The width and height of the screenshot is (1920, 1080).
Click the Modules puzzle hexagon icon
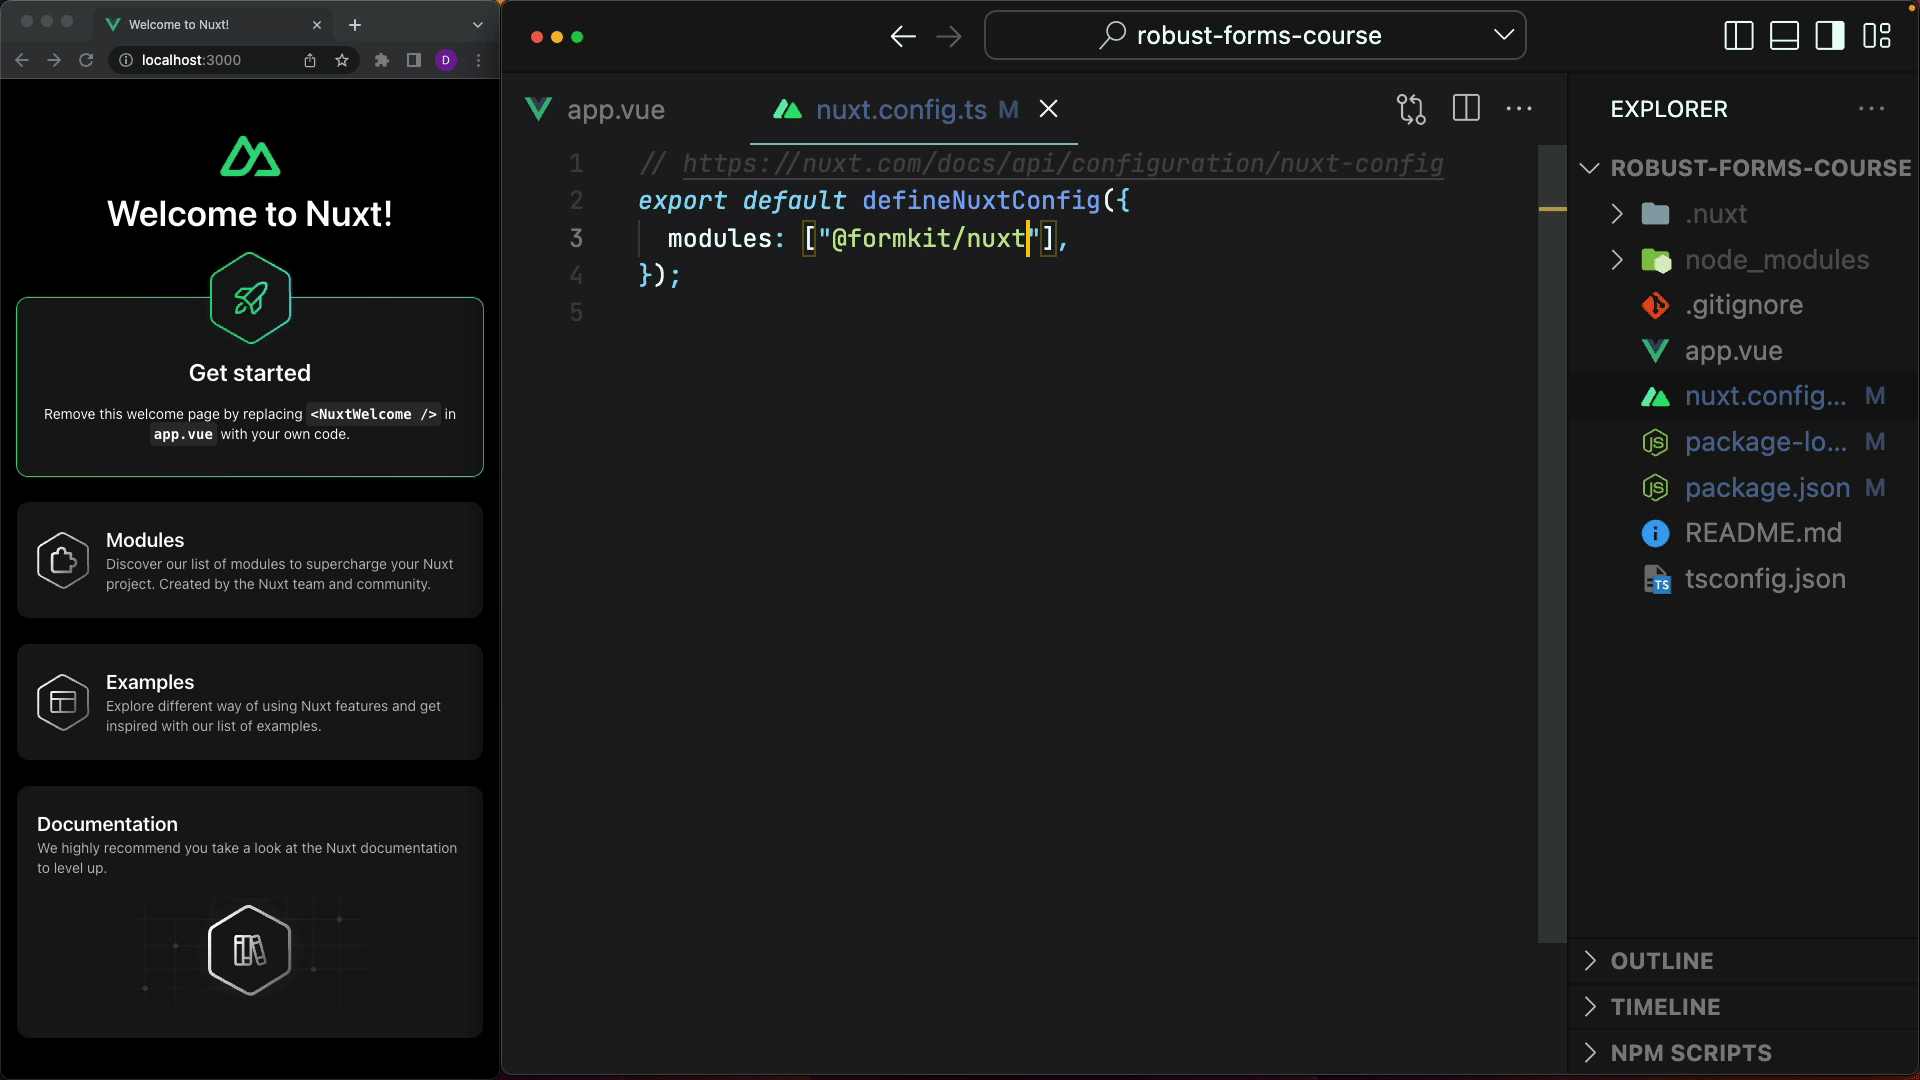click(63, 560)
